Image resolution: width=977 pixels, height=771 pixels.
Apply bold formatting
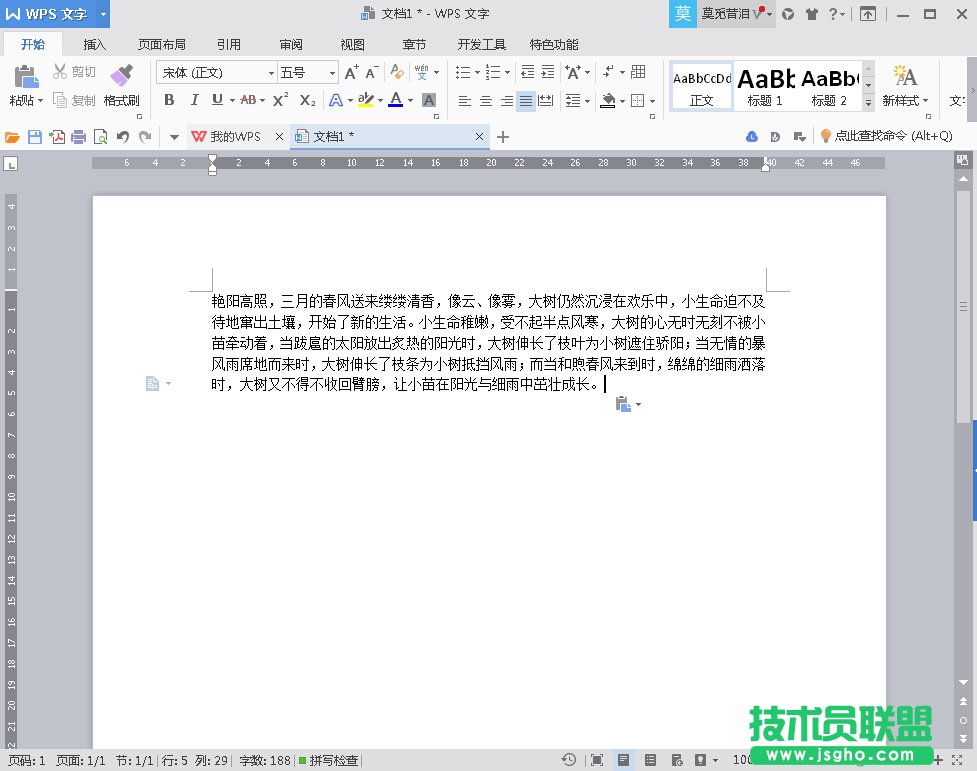click(x=169, y=100)
